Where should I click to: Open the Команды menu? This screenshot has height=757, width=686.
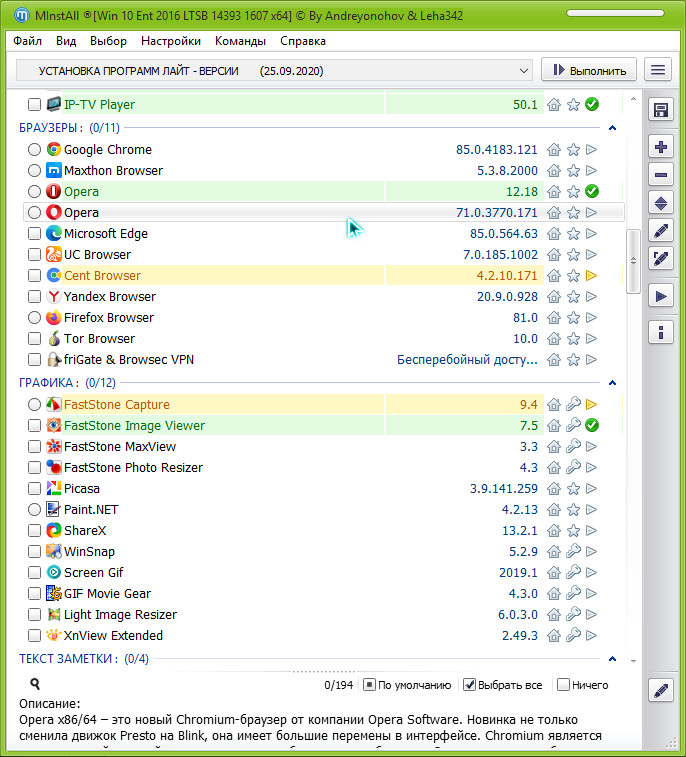click(x=240, y=41)
